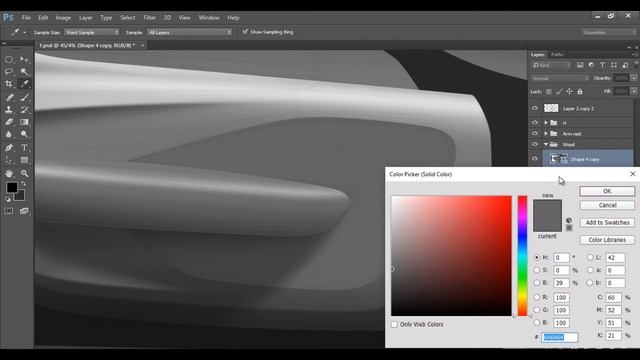Open the Essentials workspace dropdown
Image resolution: width=640 pixels, height=360 pixels.
pyautogui.click(x=609, y=32)
